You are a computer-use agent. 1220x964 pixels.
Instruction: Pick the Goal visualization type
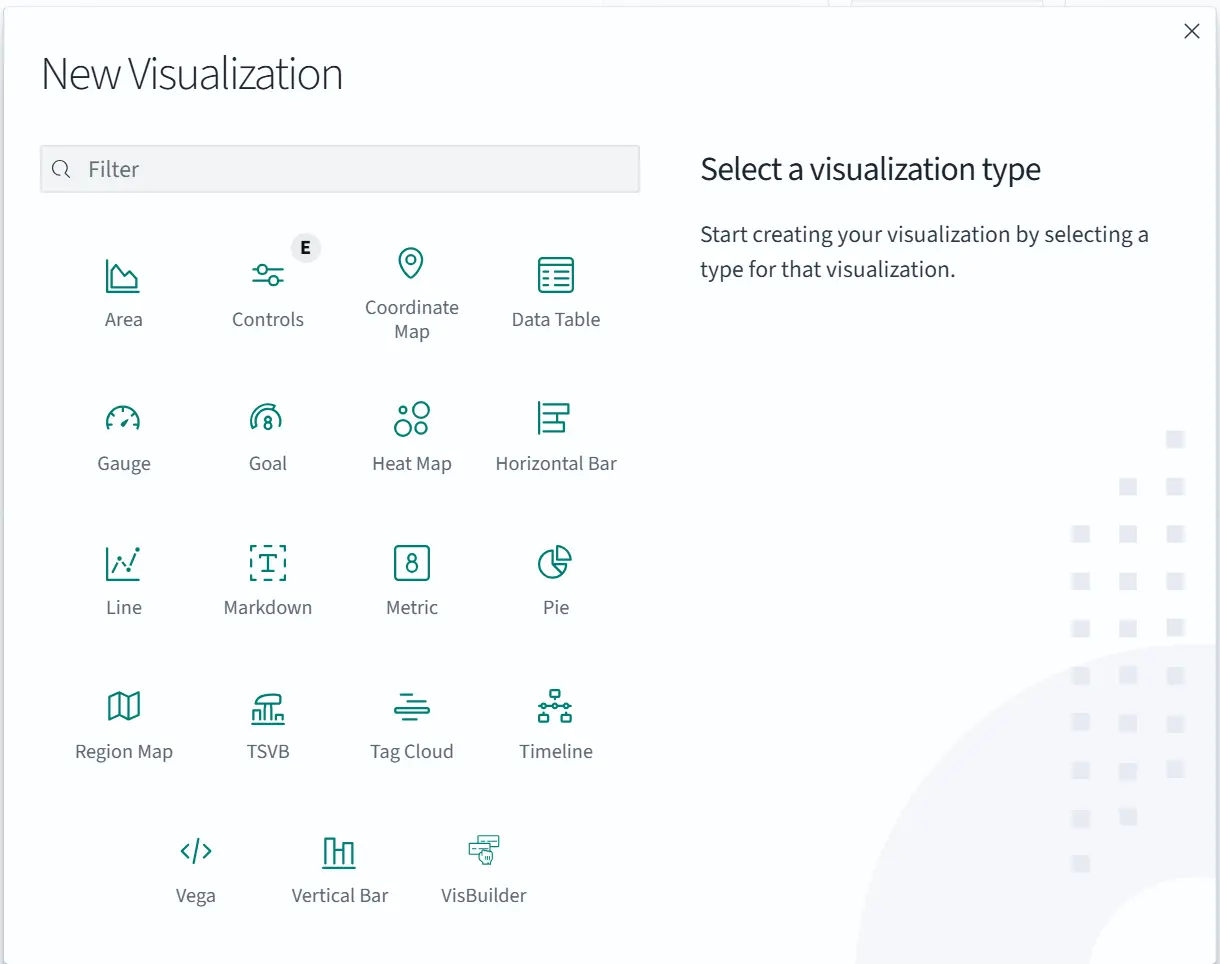pyautogui.click(x=267, y=434)
